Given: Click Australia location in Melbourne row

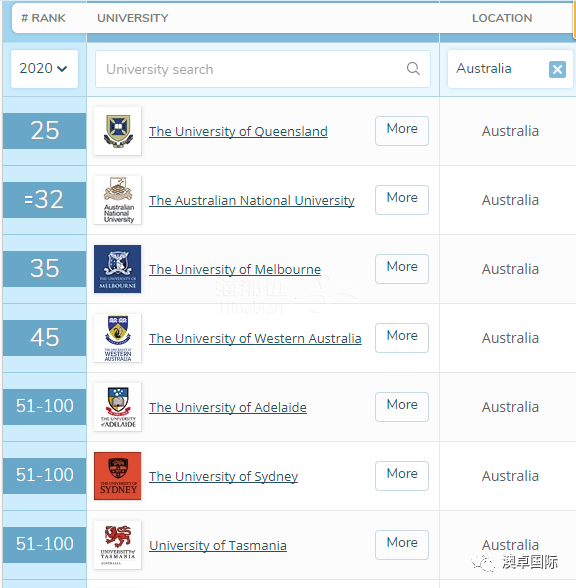Looking at the screenshot, I should (x=510, y=269).
